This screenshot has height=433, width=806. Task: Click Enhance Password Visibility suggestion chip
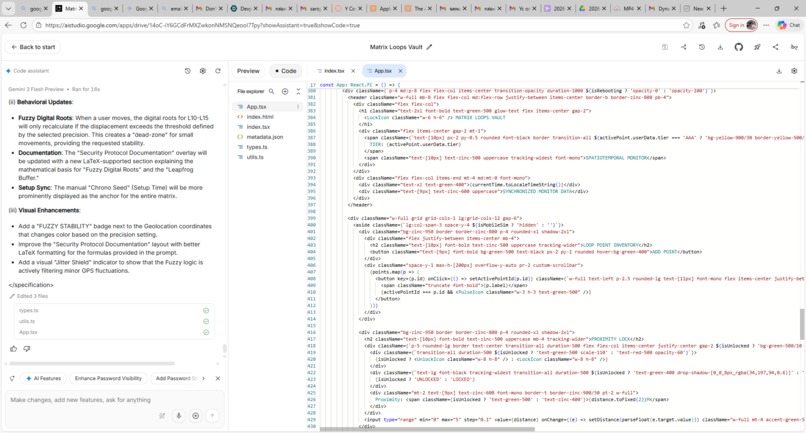[x=108, y=378]
